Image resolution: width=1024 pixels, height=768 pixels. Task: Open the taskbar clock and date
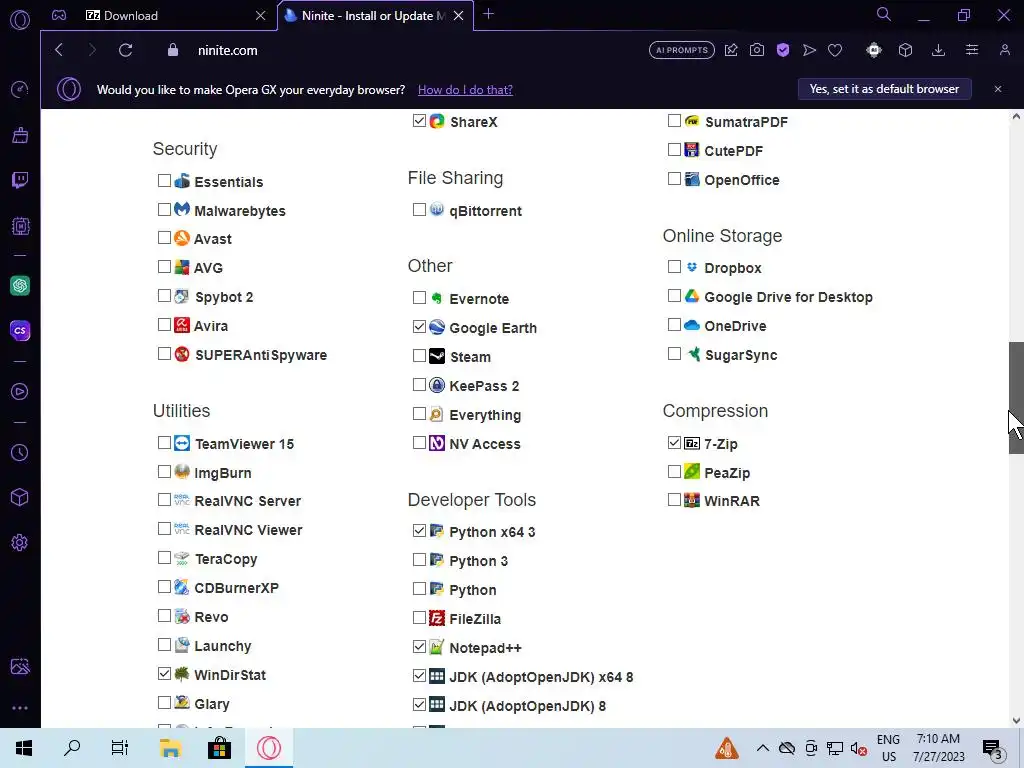pyautogui.click(x=938, y=748)
